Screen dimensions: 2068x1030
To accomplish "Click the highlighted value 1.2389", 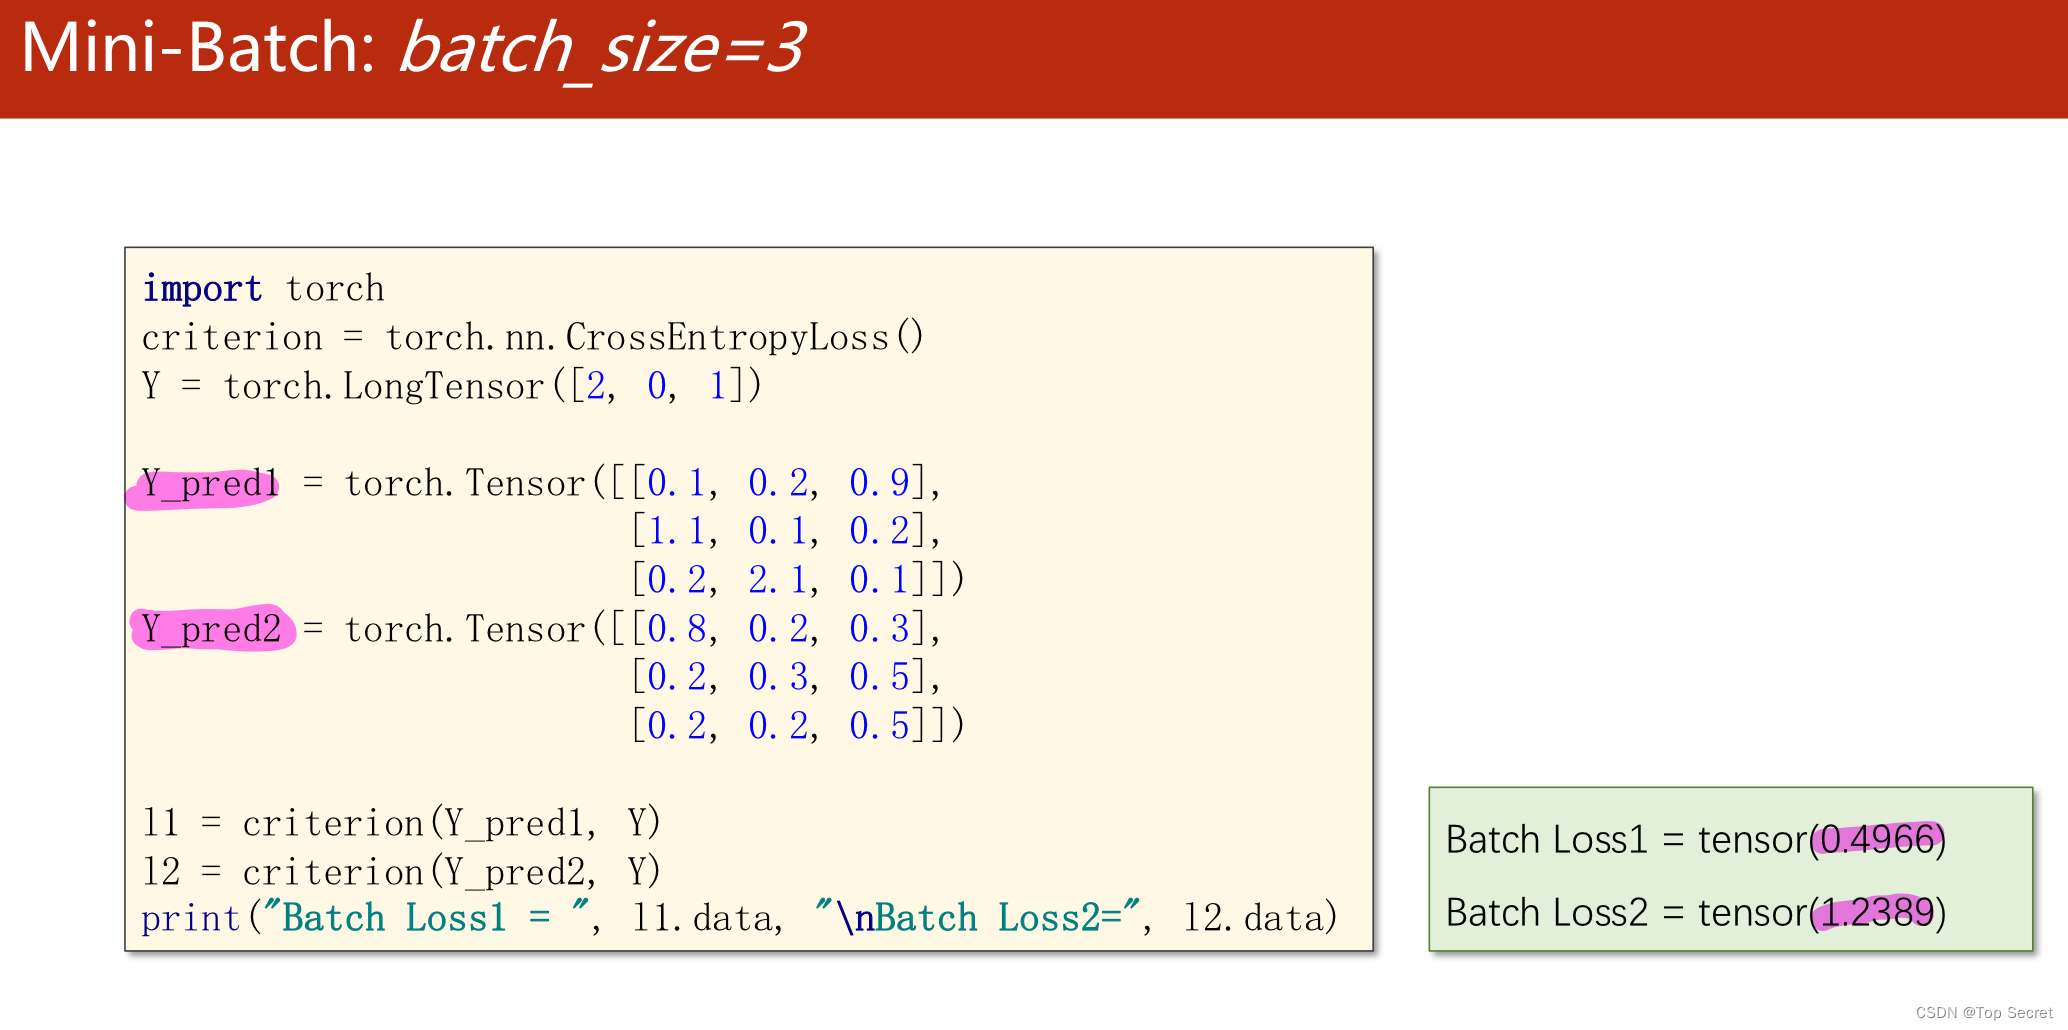I will (1877, 913).
